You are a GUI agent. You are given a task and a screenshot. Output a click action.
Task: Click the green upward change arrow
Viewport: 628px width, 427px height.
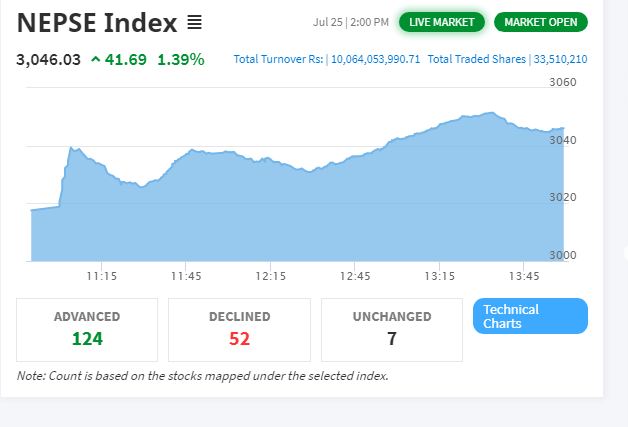click(95, 60)
